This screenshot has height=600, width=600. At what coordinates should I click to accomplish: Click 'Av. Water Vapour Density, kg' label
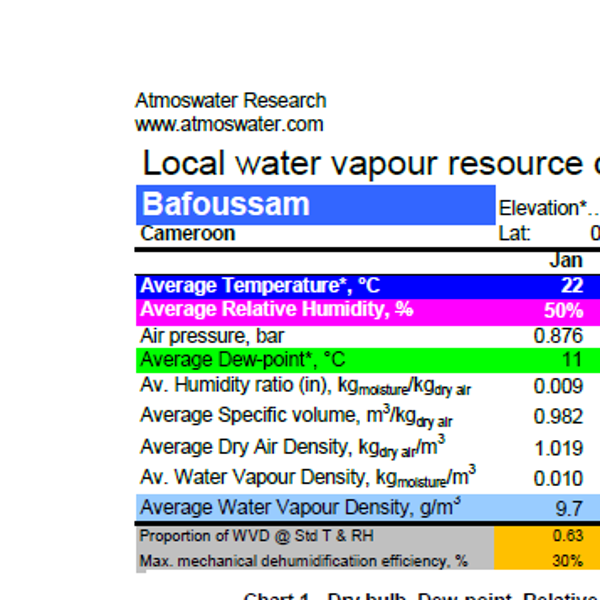pos(308,477)
